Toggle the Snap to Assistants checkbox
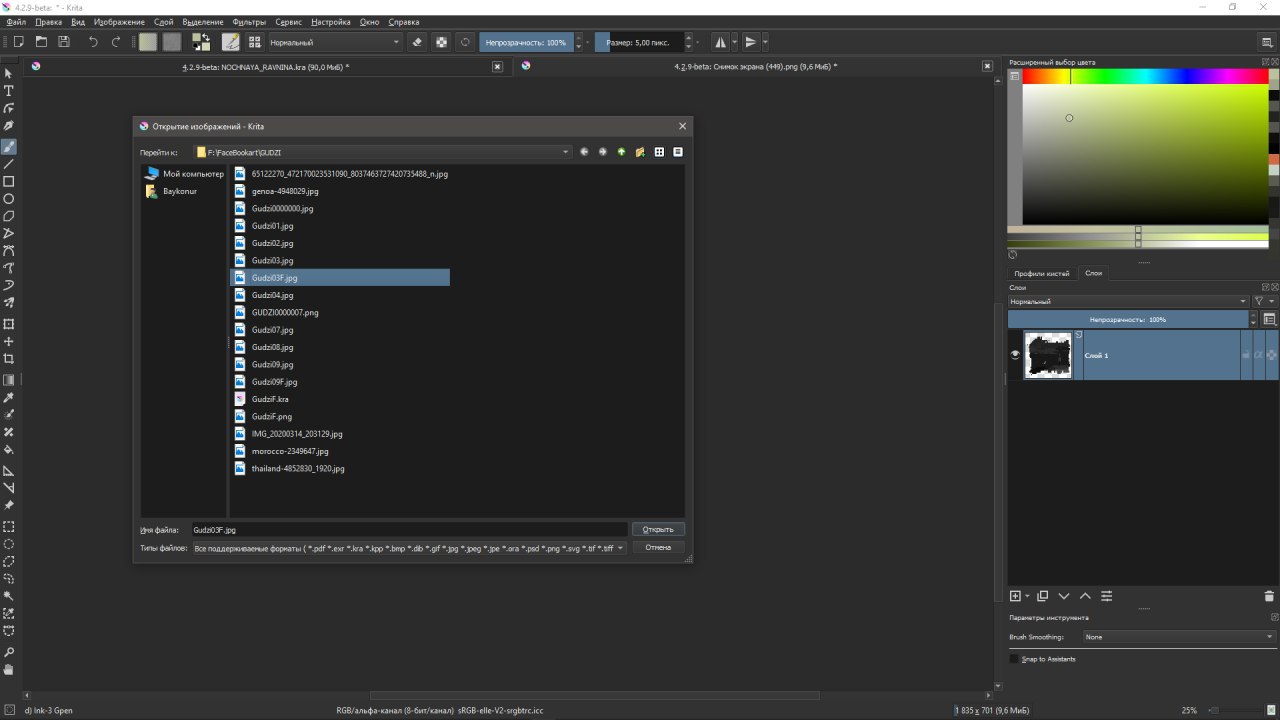Image resolution: width=1280 pixels, height=720 pixels. pyautogui.click(x=1014, y=659)
